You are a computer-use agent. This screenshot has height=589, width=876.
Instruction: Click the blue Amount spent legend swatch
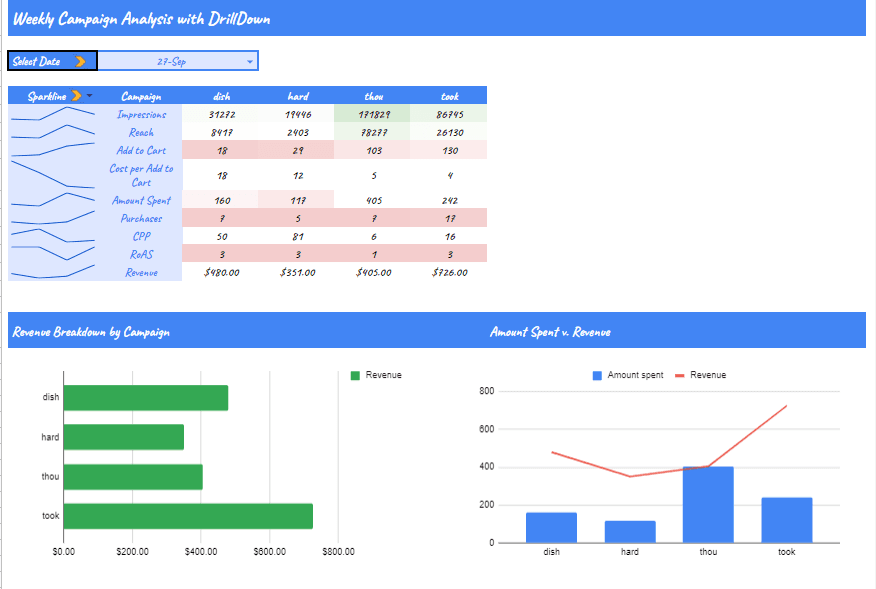click(597, 375)
